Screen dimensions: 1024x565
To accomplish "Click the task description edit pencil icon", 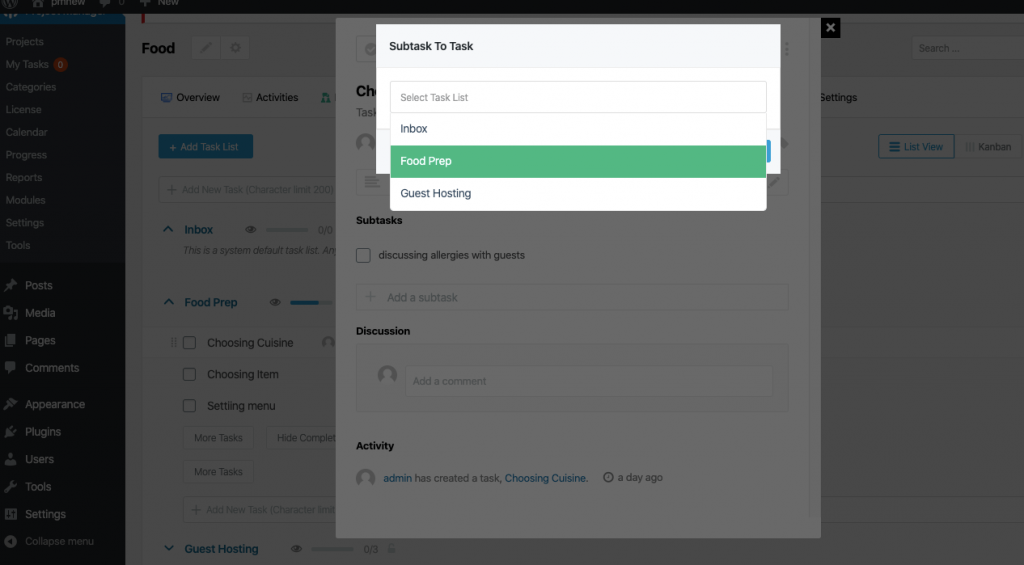I will tap(775, 183).
